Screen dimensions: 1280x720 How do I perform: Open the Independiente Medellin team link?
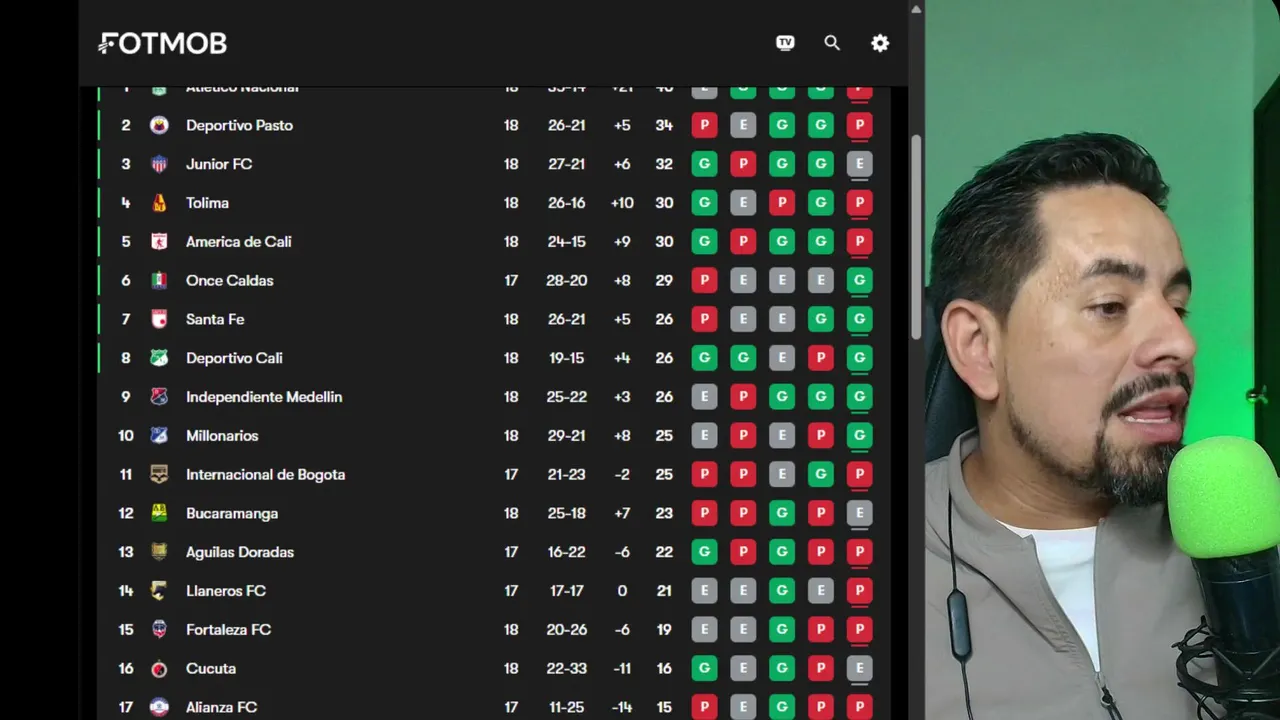(264, 397)
